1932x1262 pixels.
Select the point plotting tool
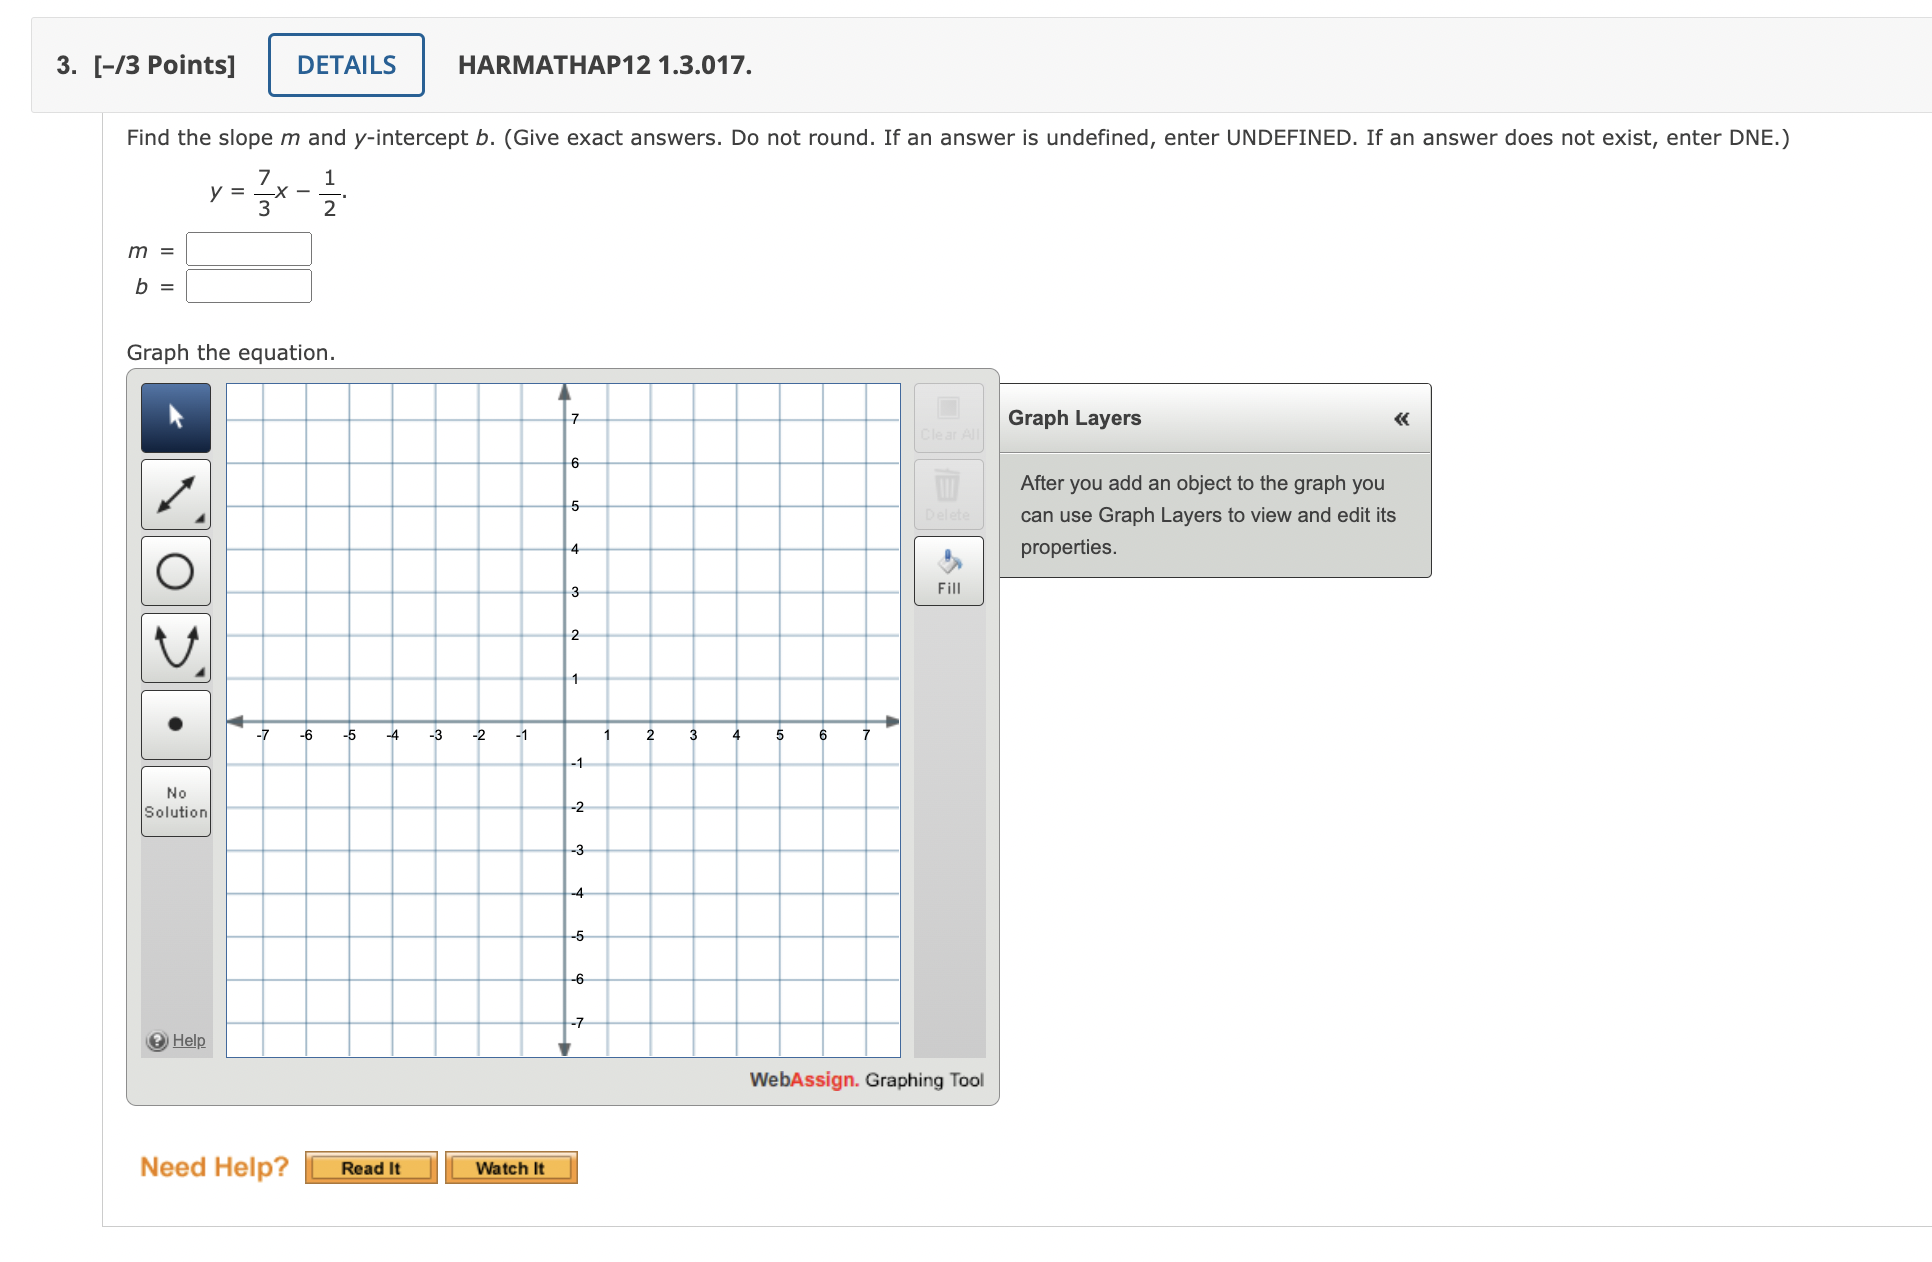[175, 724]
